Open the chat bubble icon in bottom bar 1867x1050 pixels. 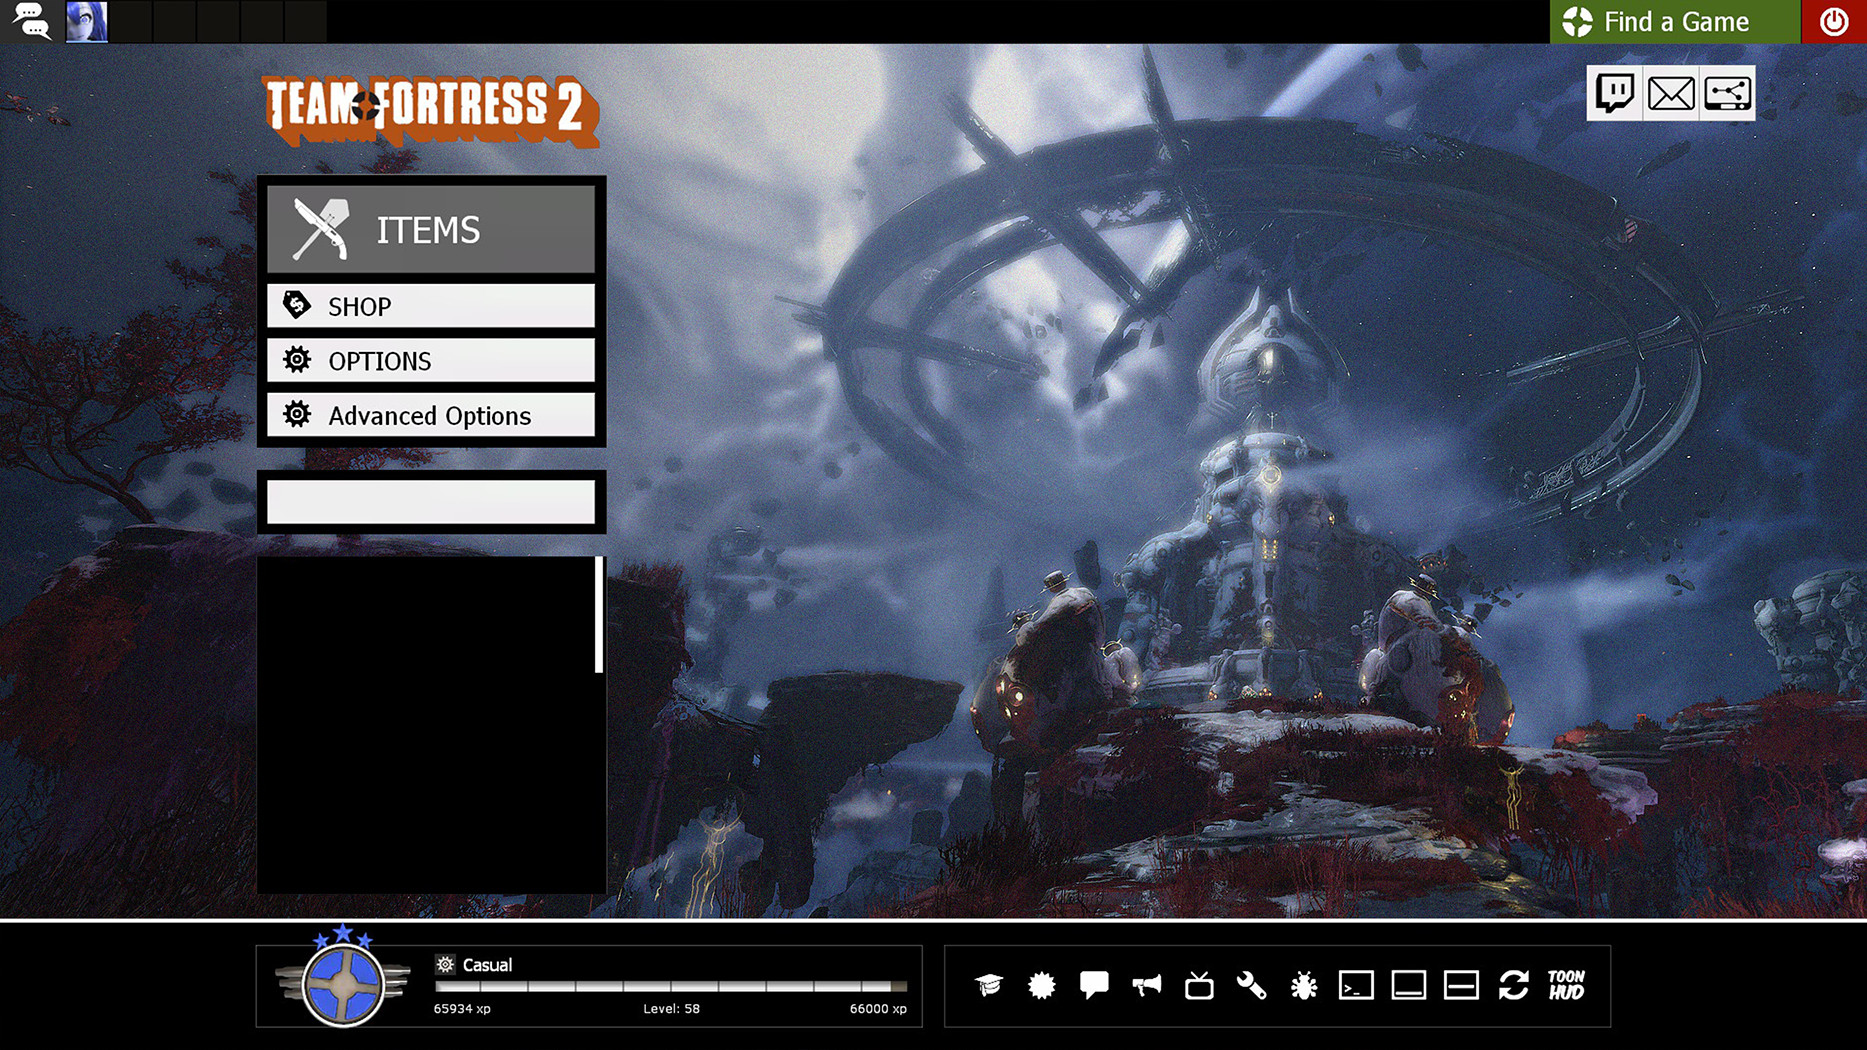1094,986
